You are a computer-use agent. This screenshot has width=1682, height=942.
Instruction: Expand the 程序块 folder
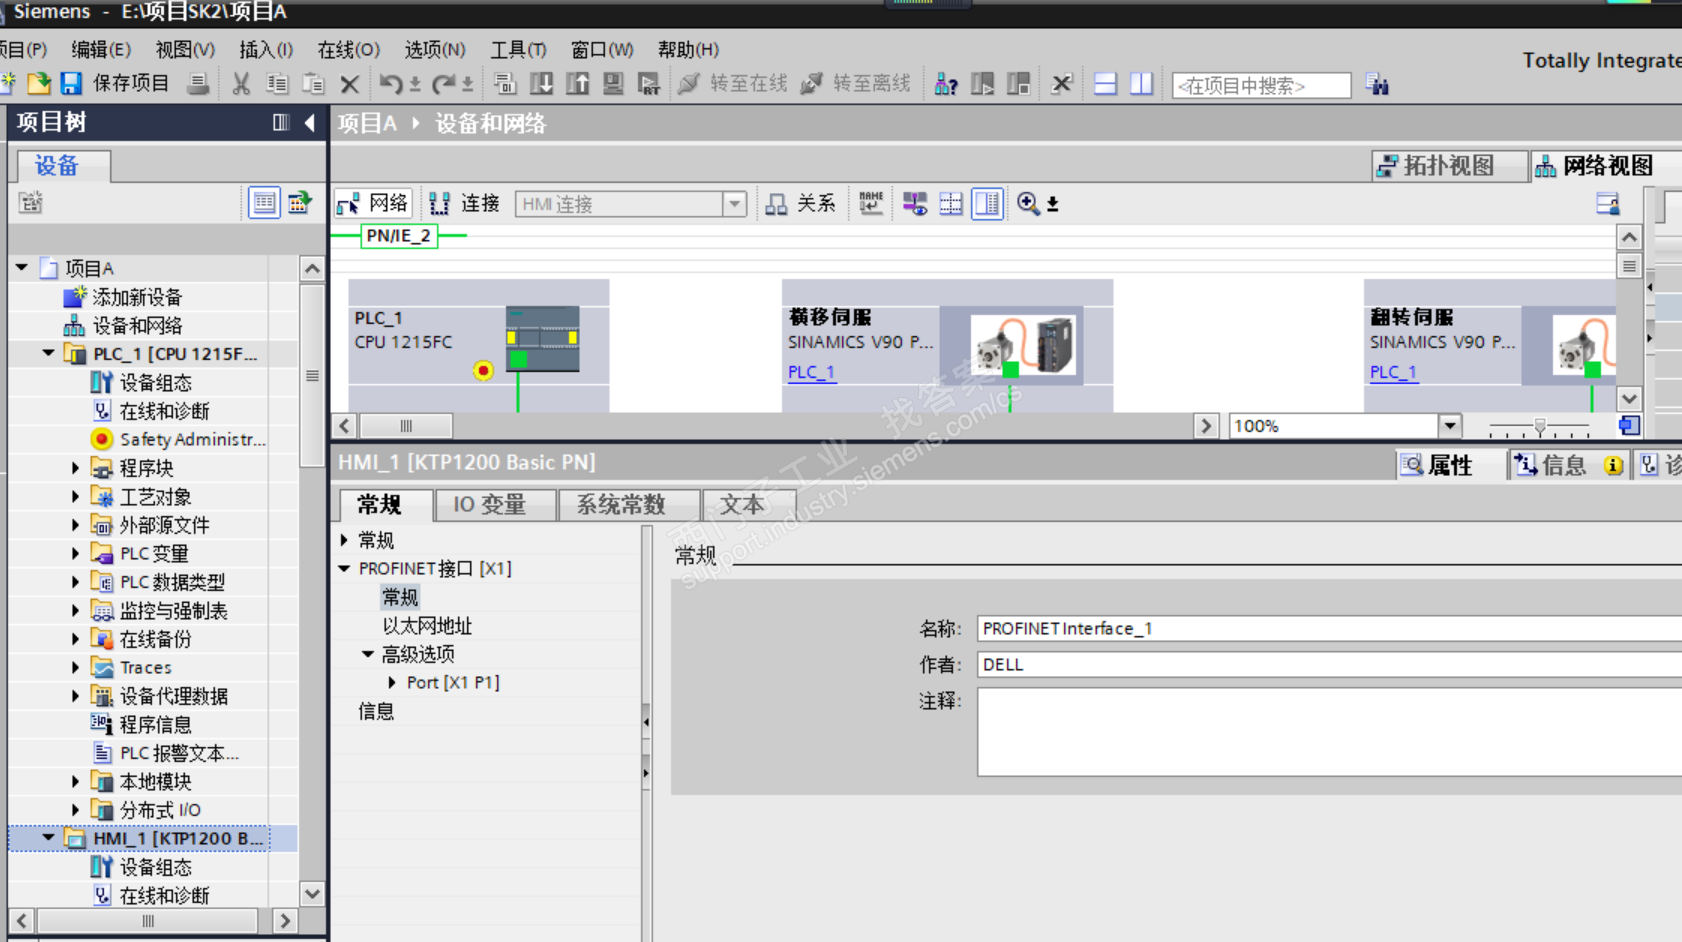75,468
